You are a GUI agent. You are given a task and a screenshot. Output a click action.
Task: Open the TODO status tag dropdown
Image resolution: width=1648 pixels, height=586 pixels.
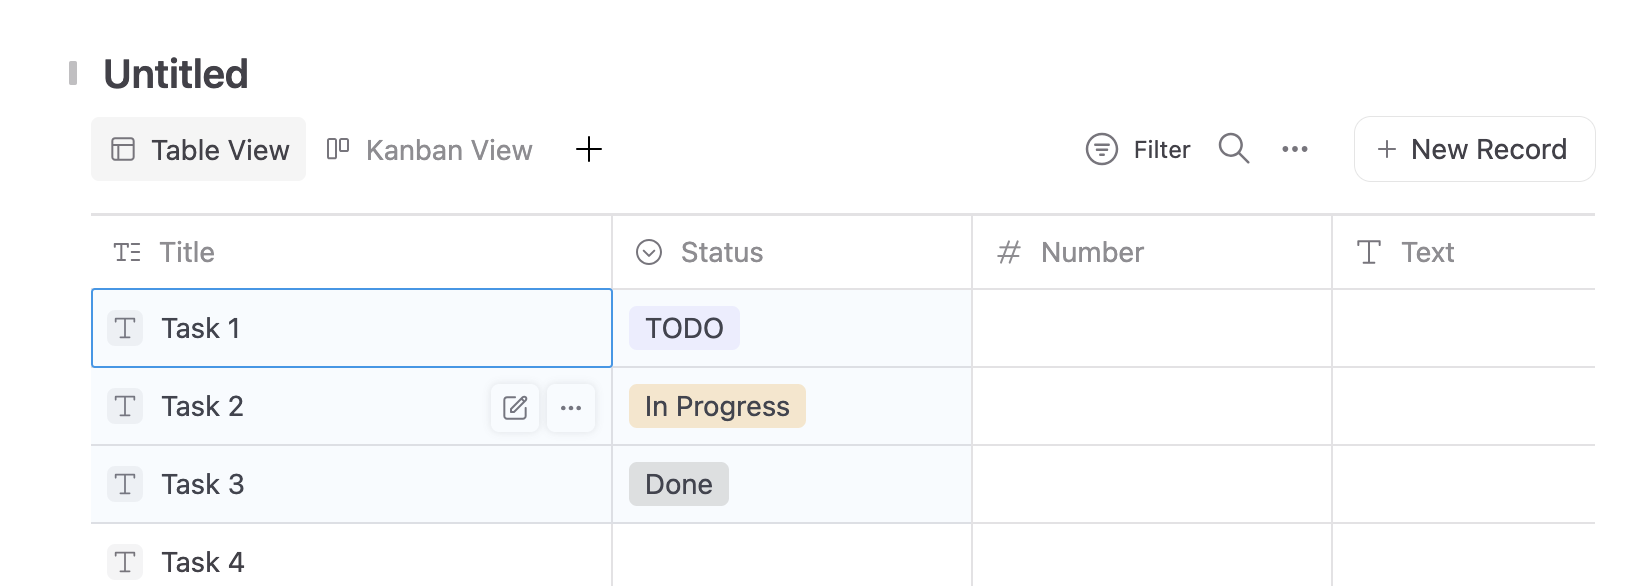coord(684,328)
